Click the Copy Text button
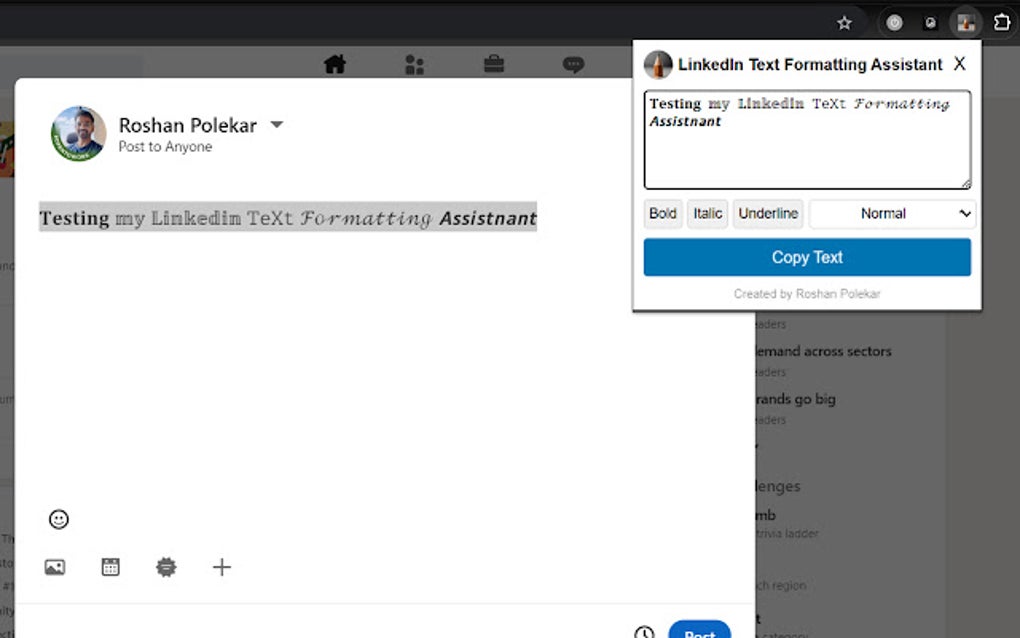 coord(807,257)
